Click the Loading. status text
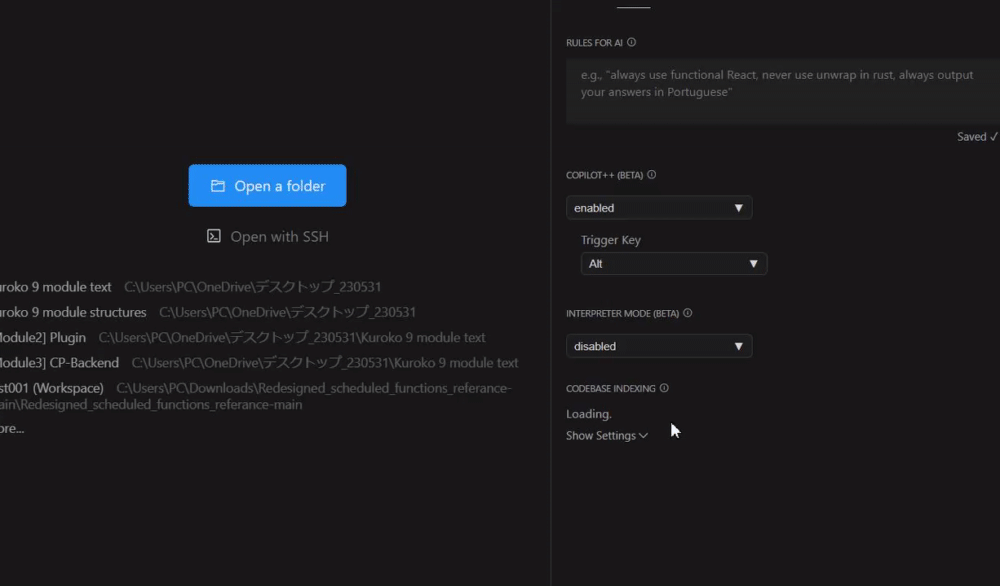The image size is (1000, 586). pos(589,414)
